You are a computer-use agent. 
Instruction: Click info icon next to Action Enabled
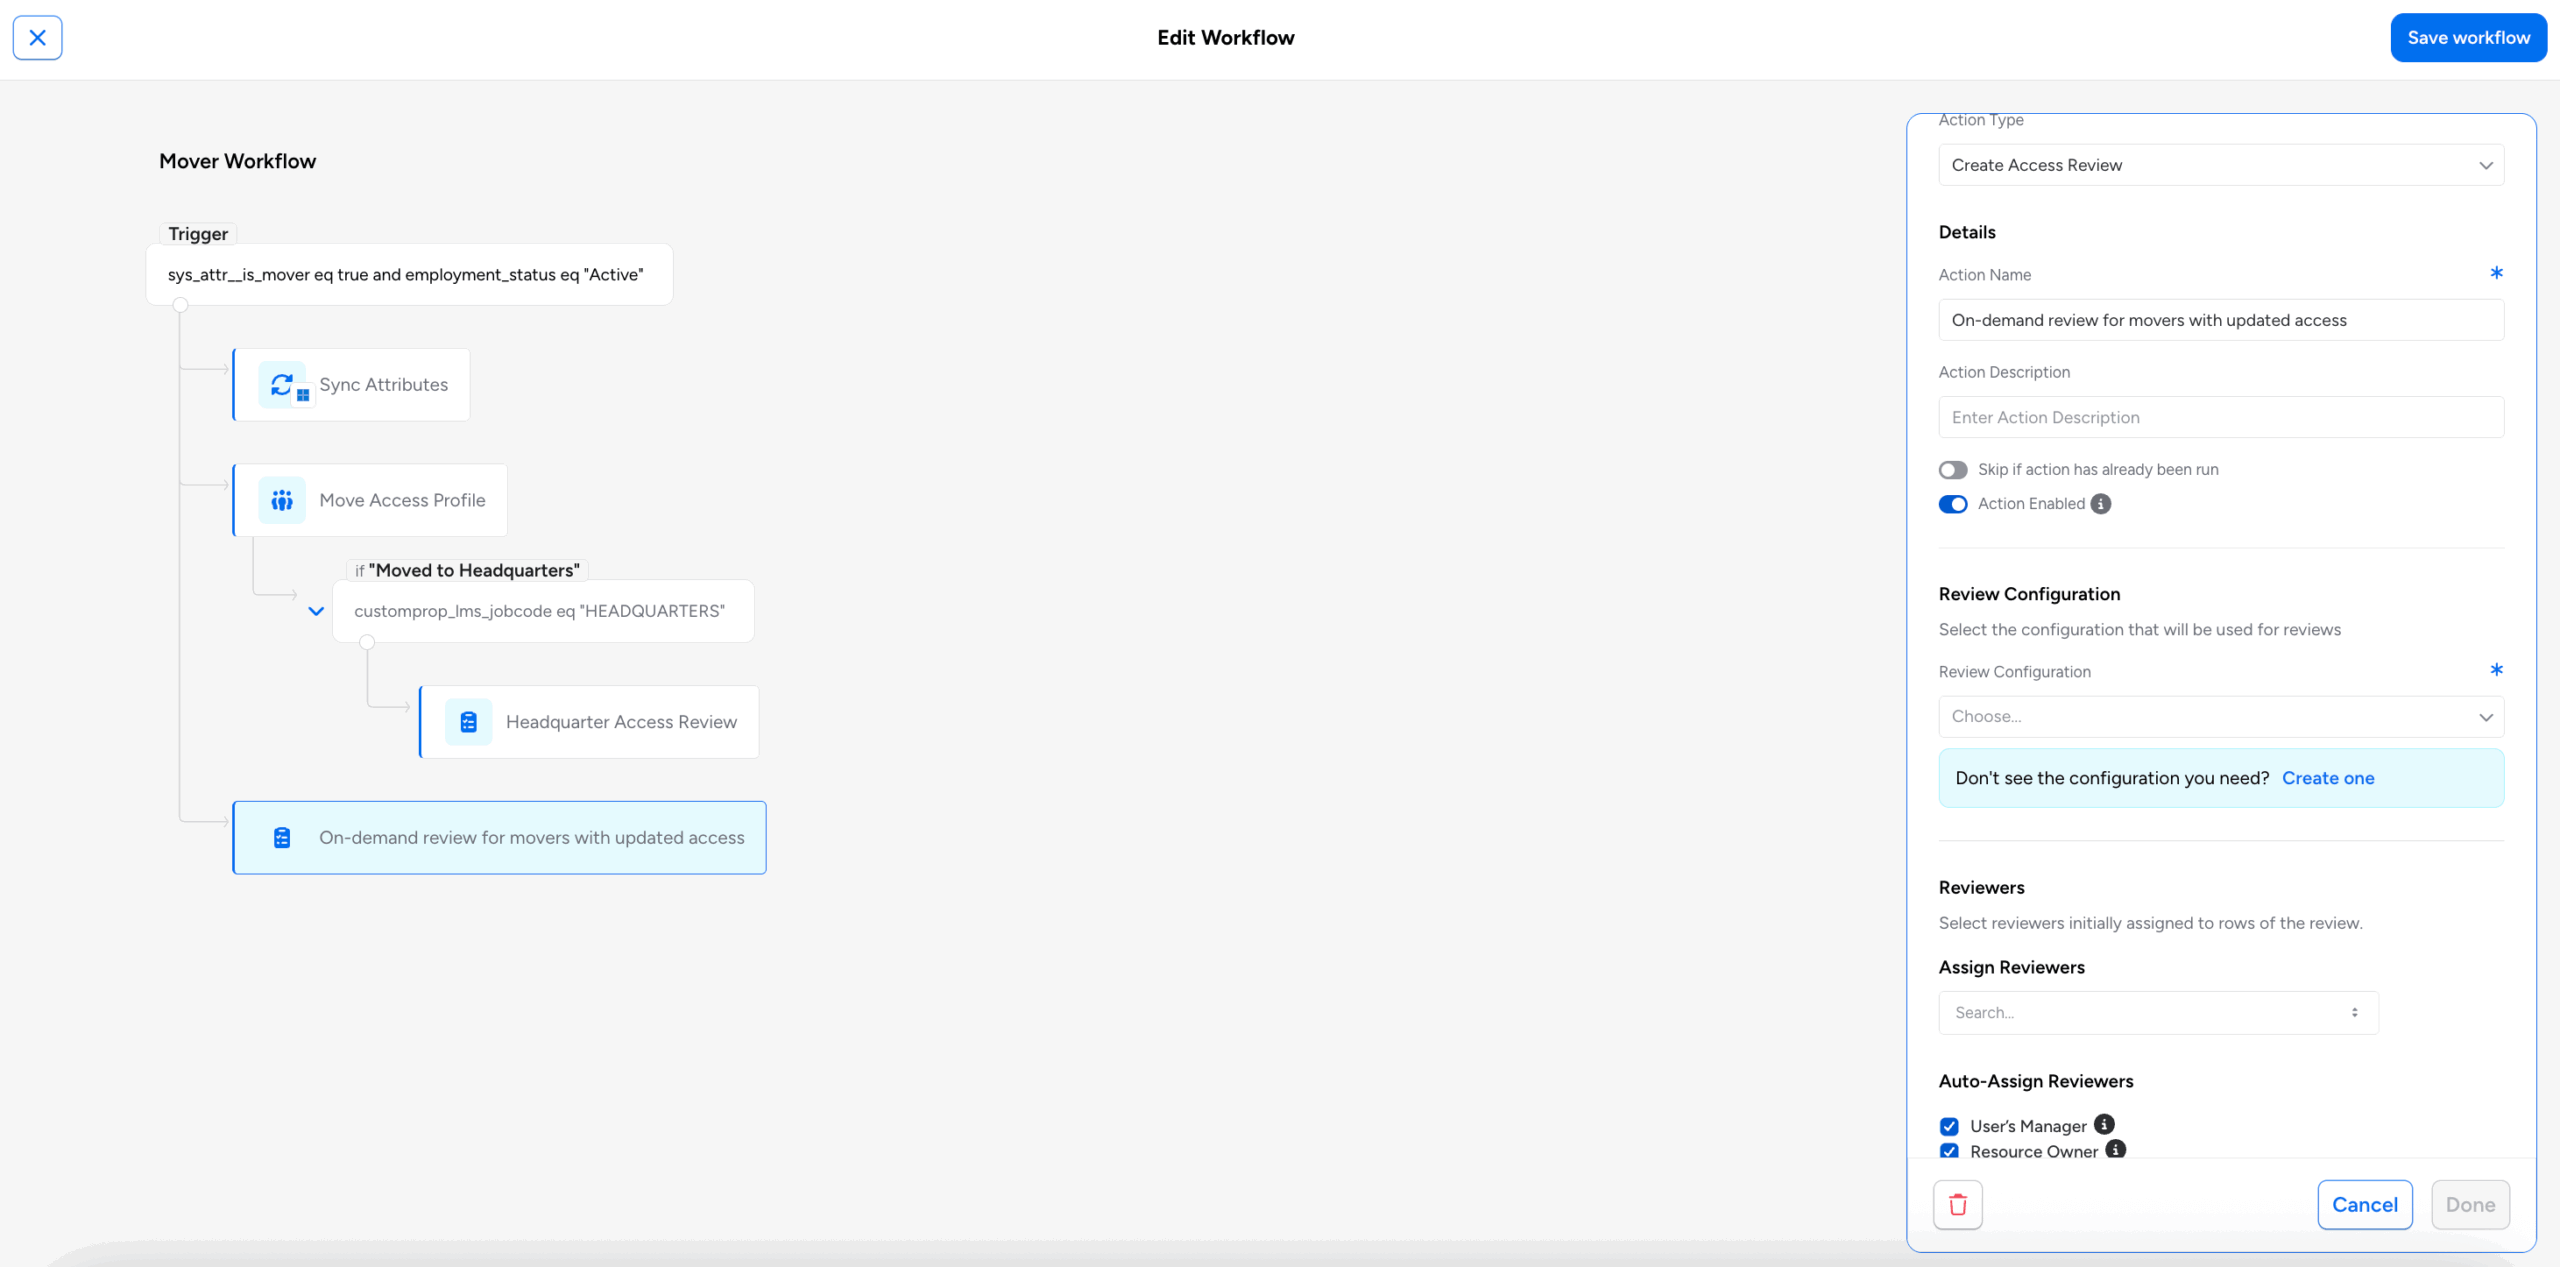[x=2101, y=504]
